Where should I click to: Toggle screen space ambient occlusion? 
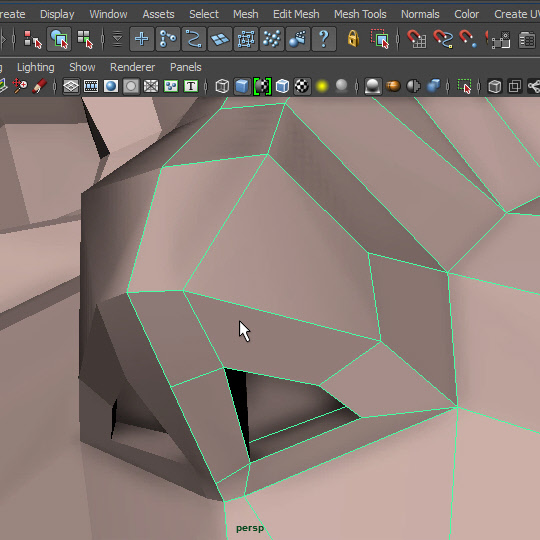pyautogui.click(x=373, y=86)
